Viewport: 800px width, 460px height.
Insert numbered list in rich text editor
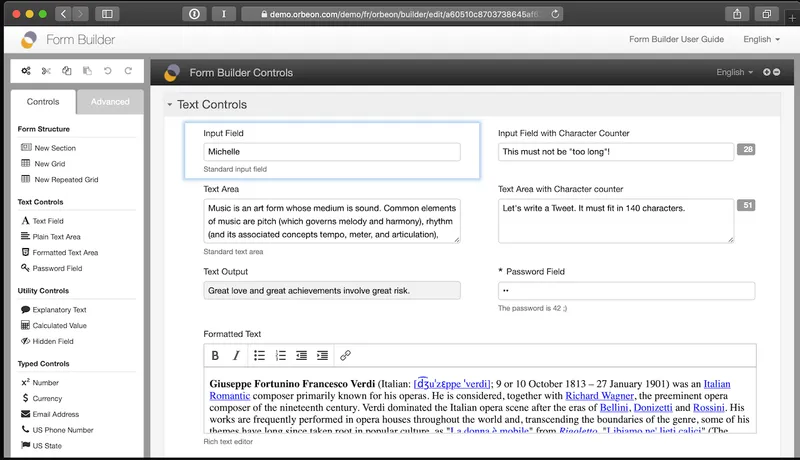(x=281, y=355)
